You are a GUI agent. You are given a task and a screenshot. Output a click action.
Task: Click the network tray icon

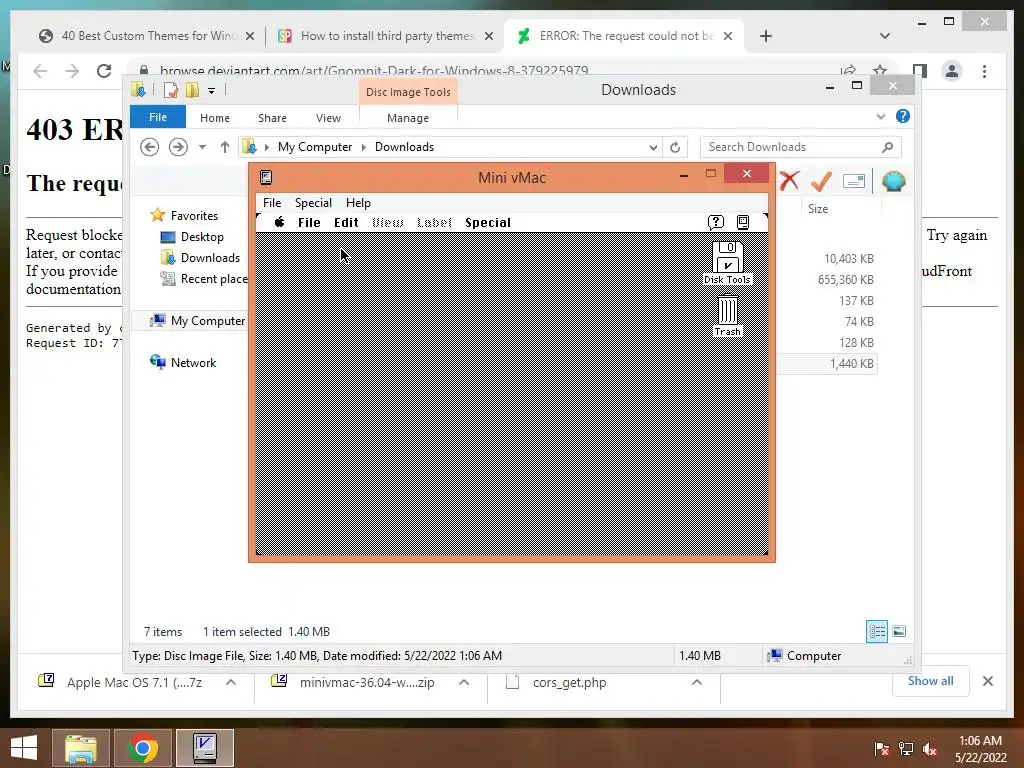[906, 749]
